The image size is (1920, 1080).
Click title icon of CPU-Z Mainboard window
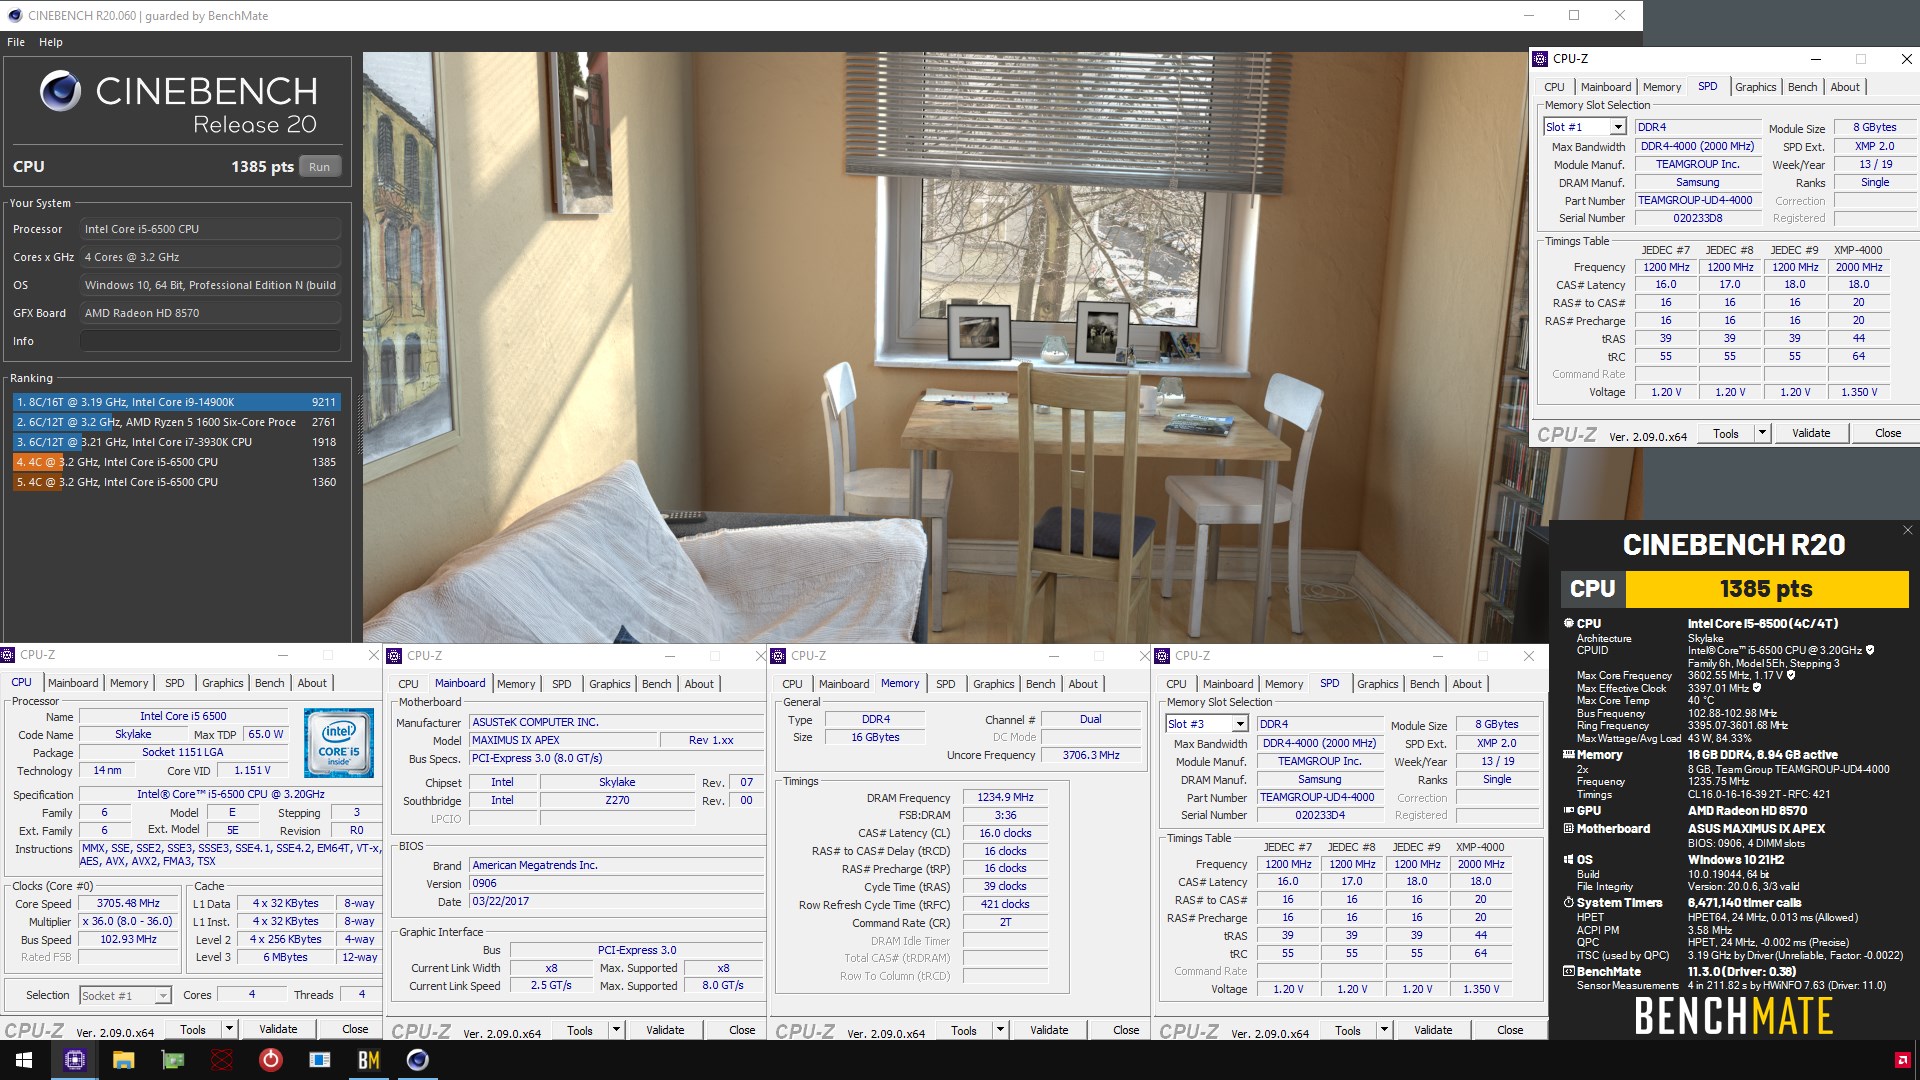pyautogui.click(x=394, y=656)
